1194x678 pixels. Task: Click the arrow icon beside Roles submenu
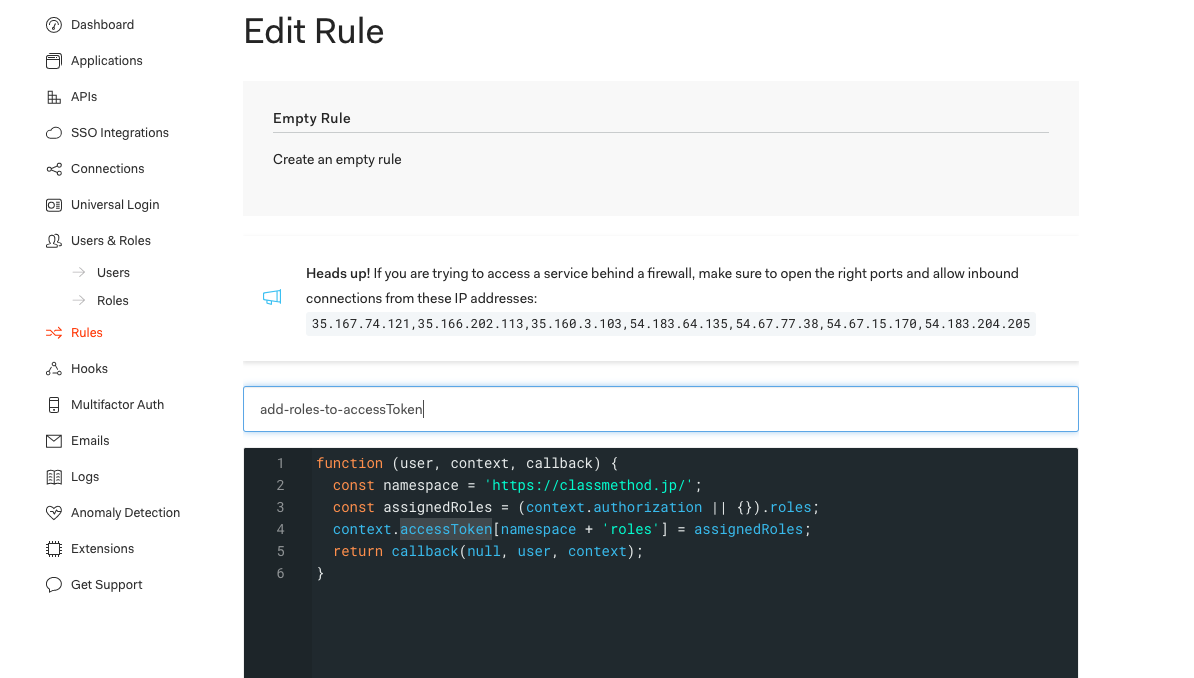point(78,300)
